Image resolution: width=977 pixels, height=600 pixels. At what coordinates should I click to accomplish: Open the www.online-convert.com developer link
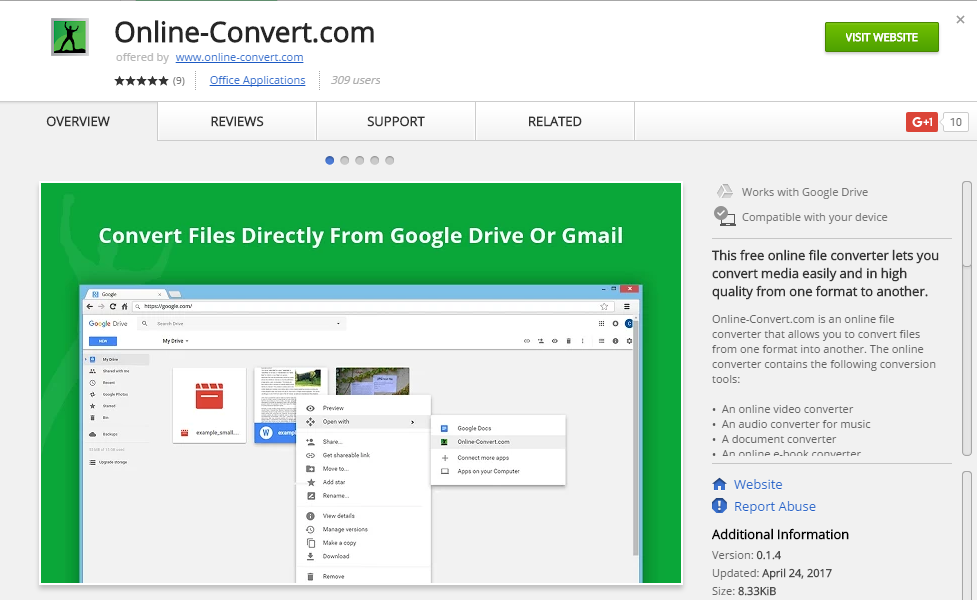(x=239, y=57)
